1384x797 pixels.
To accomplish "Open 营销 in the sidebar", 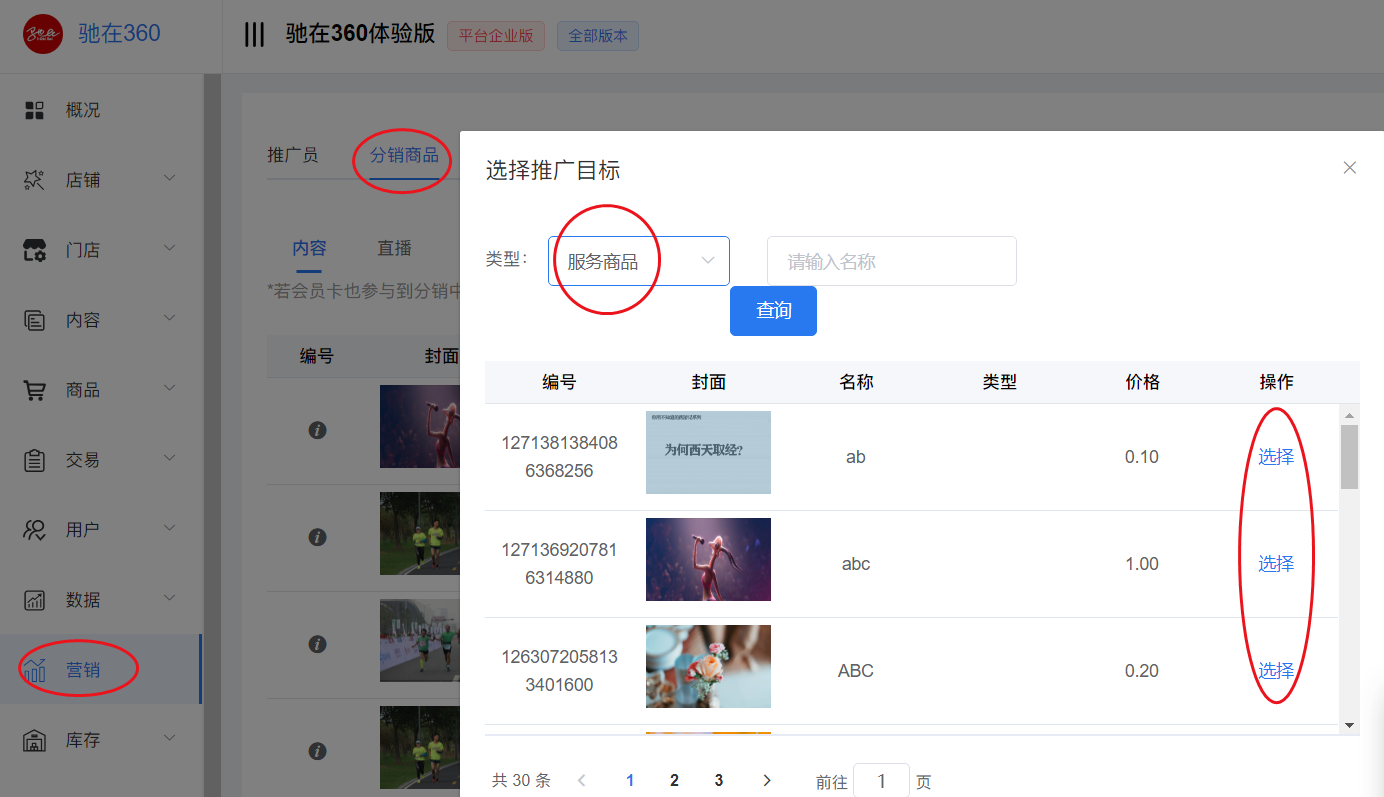I will coord(83,670).
